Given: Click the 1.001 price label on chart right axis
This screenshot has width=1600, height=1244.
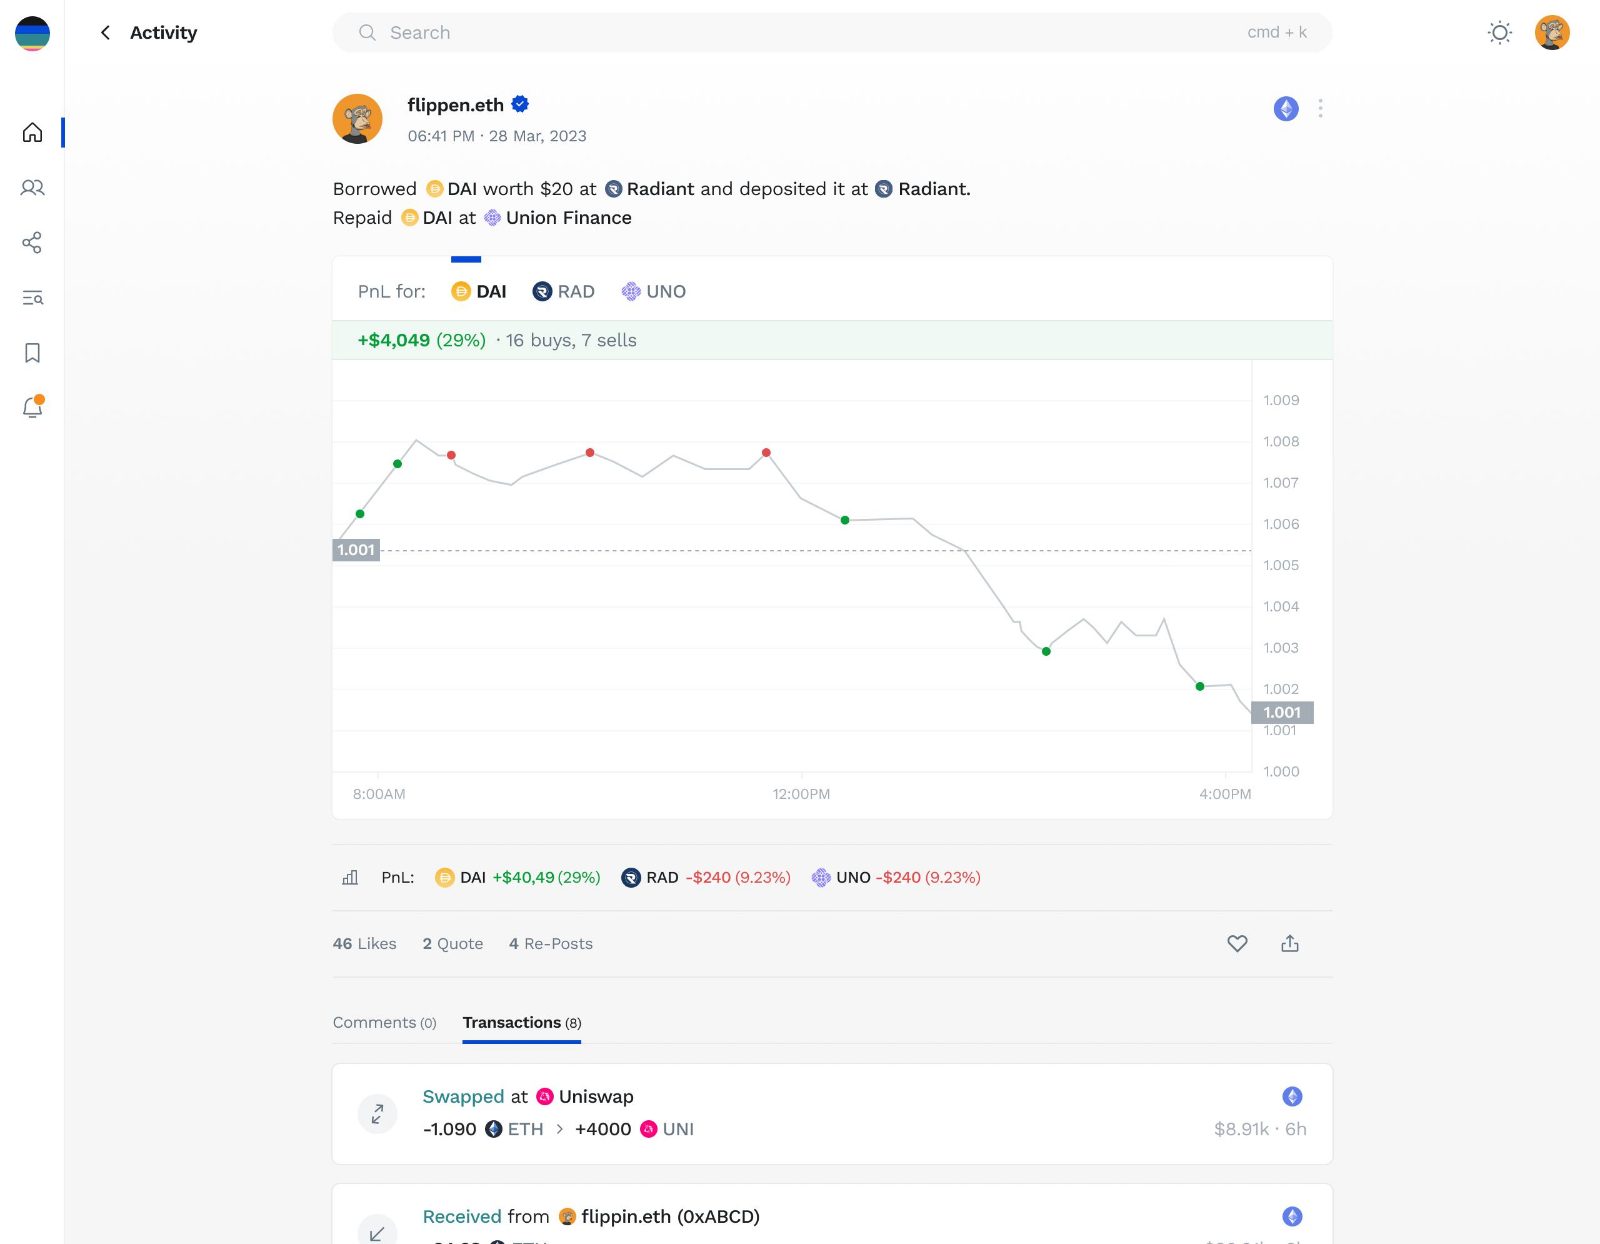Looking at the screenshot, I should (x=1282, y=712).
